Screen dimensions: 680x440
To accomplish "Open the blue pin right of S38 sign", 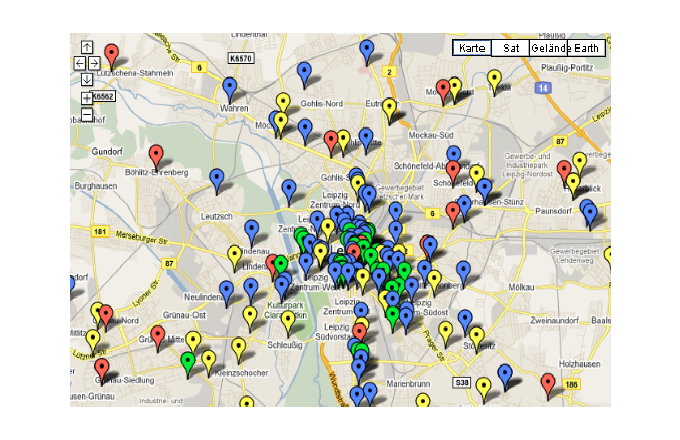I will (x=505, y=374).
